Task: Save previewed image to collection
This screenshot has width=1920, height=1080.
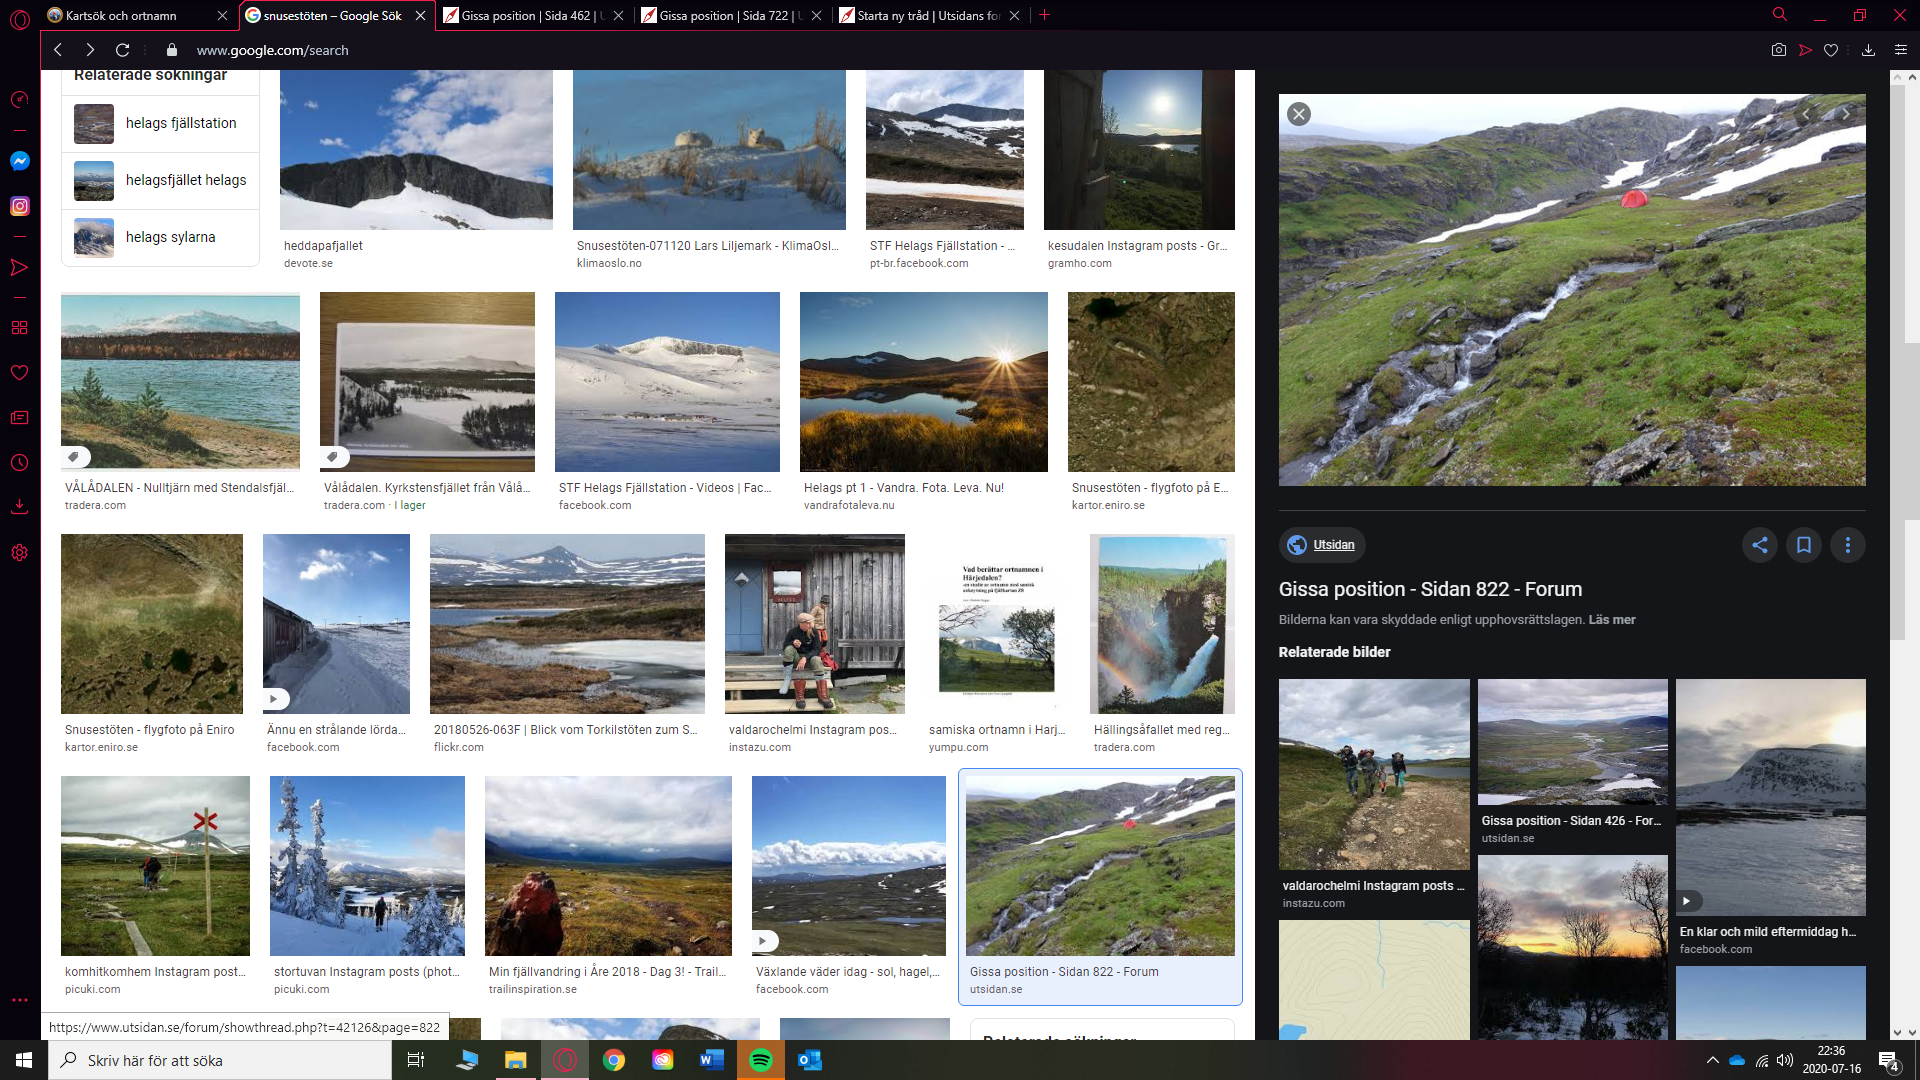Action: [x=1804, y=545]
